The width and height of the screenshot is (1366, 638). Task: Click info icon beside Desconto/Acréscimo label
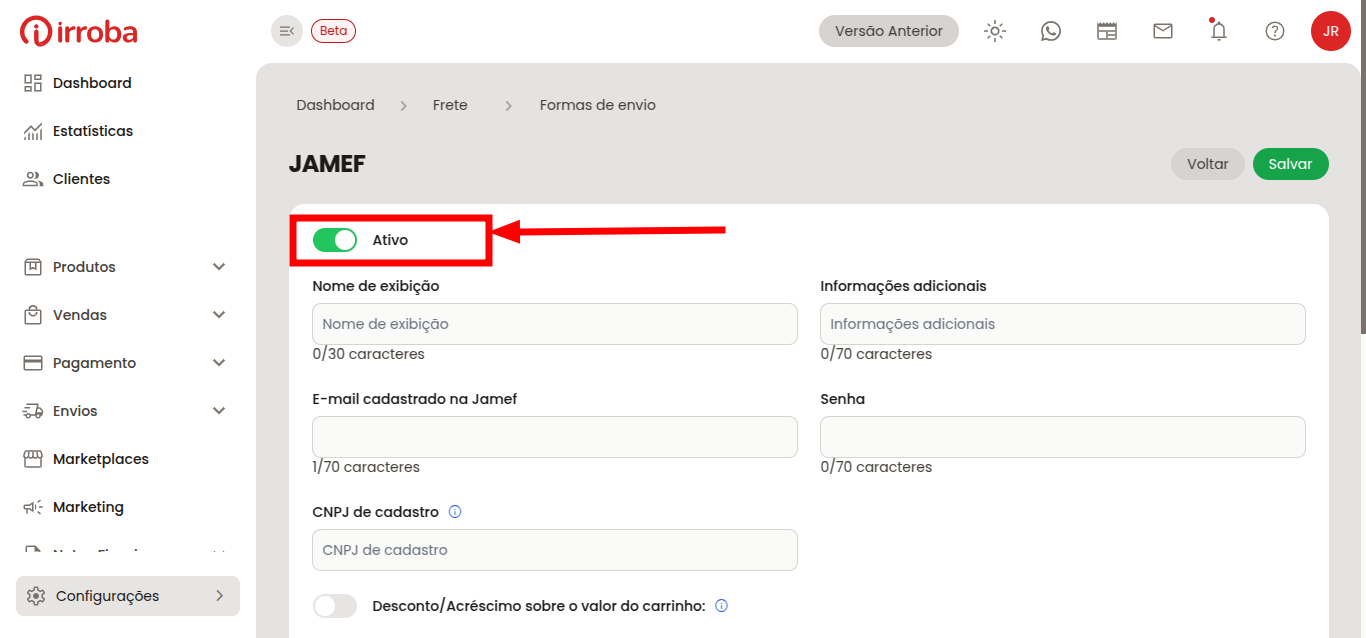click(722, 606)
